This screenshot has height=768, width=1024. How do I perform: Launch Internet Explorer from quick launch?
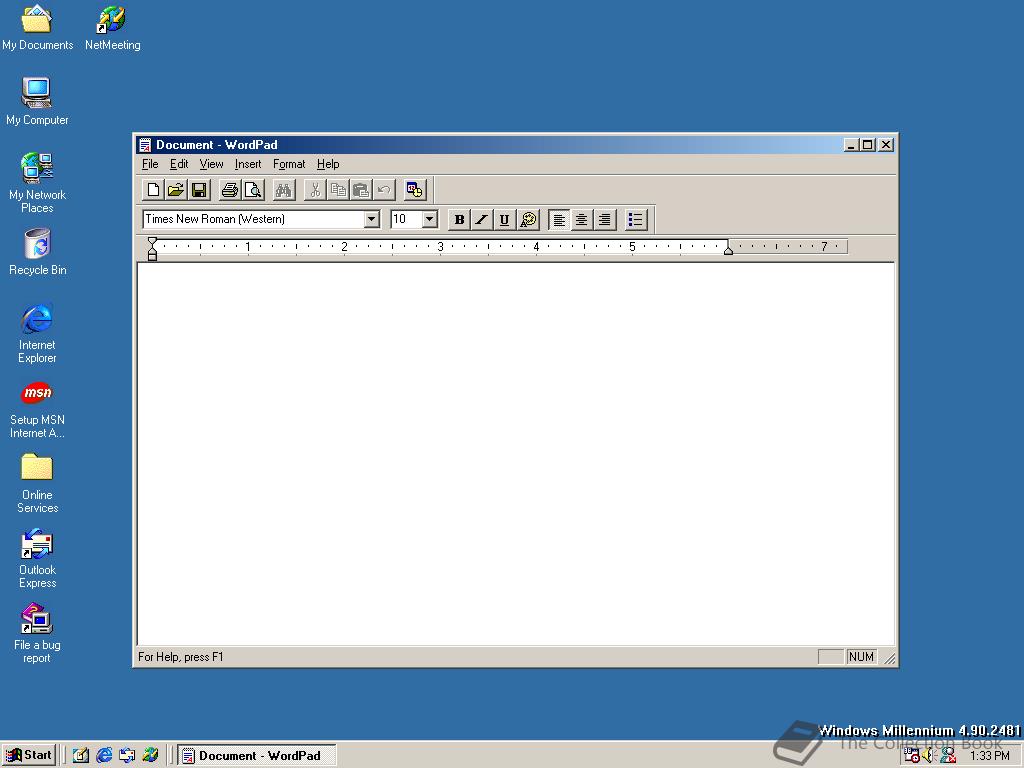(x=104, y=756)
